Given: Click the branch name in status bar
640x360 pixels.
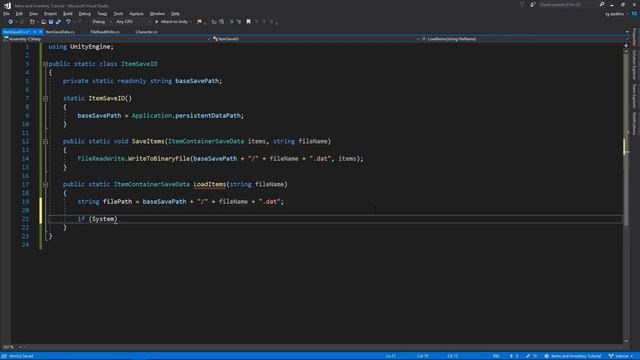Looking at the screenshot, I should (x=621, y=356).
